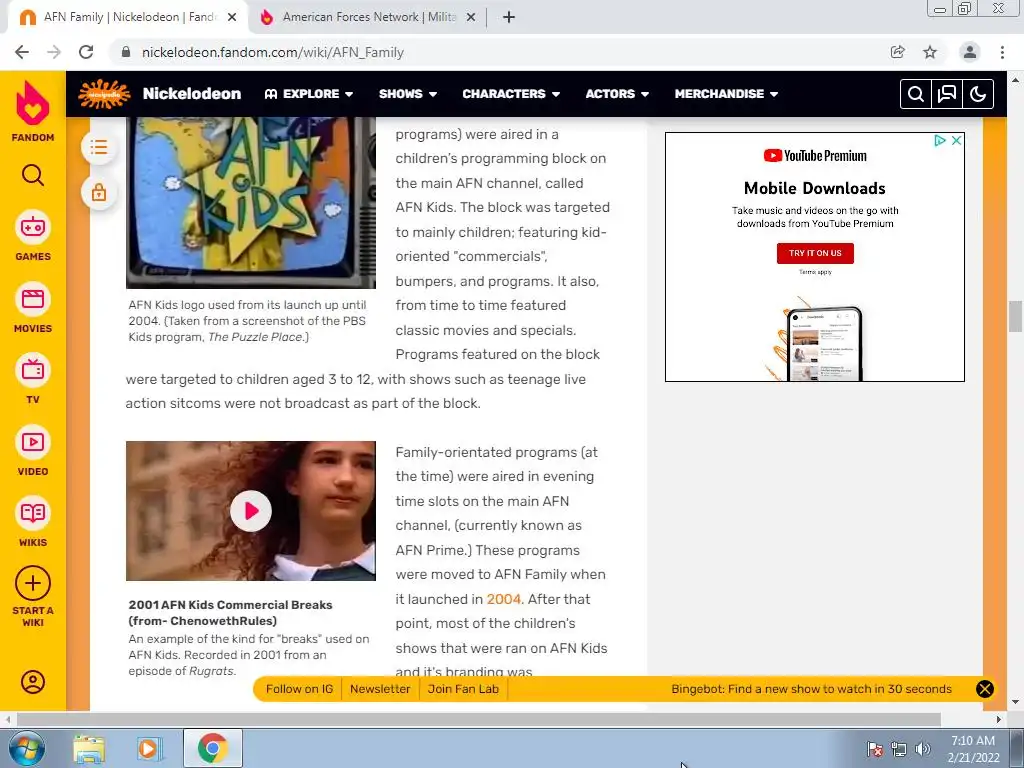Open Bingebot find a new show link
The height and width of the screenshot is (768, 1024).
[811, 689]
